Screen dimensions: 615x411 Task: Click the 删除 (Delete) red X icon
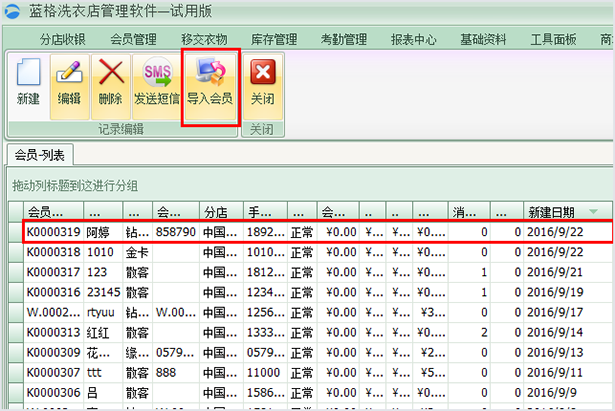[x=111, y=72]
